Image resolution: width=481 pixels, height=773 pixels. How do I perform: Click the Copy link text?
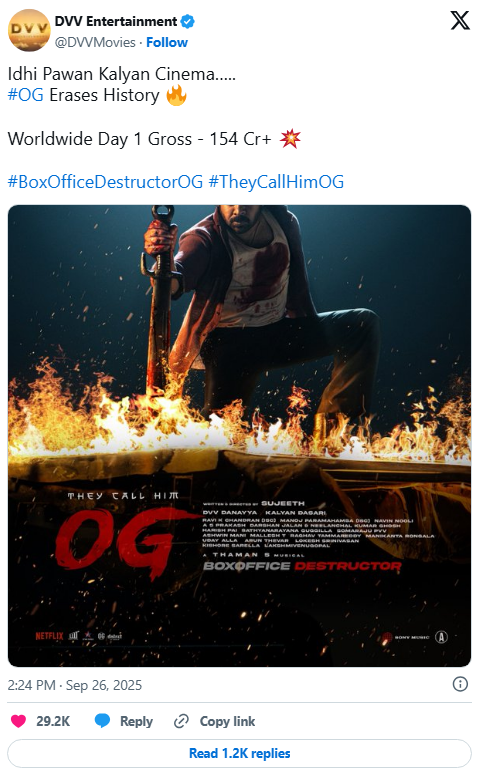point(227,721)
